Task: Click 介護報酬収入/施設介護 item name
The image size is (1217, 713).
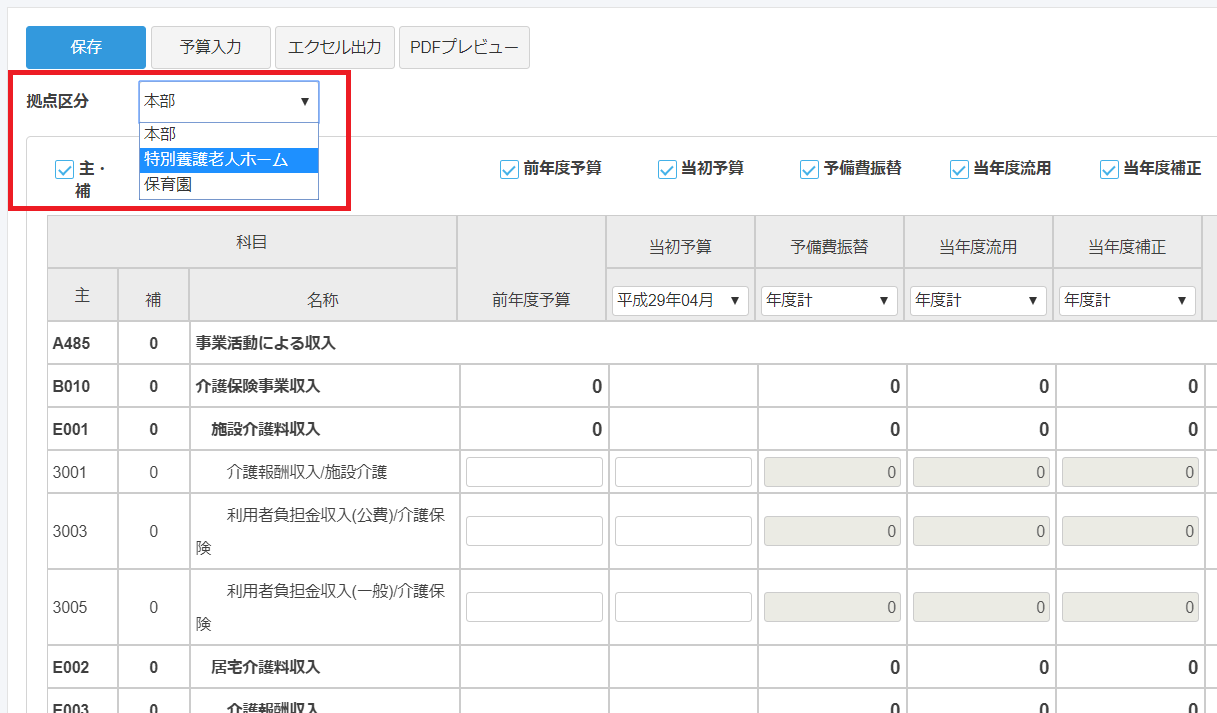Action: click(306, 472)
